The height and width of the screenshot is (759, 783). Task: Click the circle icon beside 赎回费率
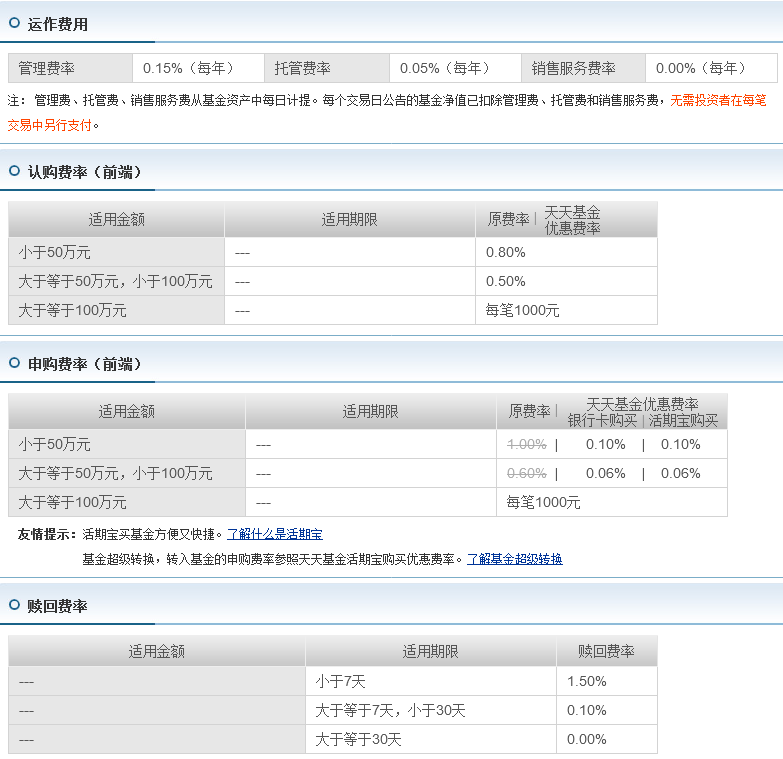coord(14,605)
